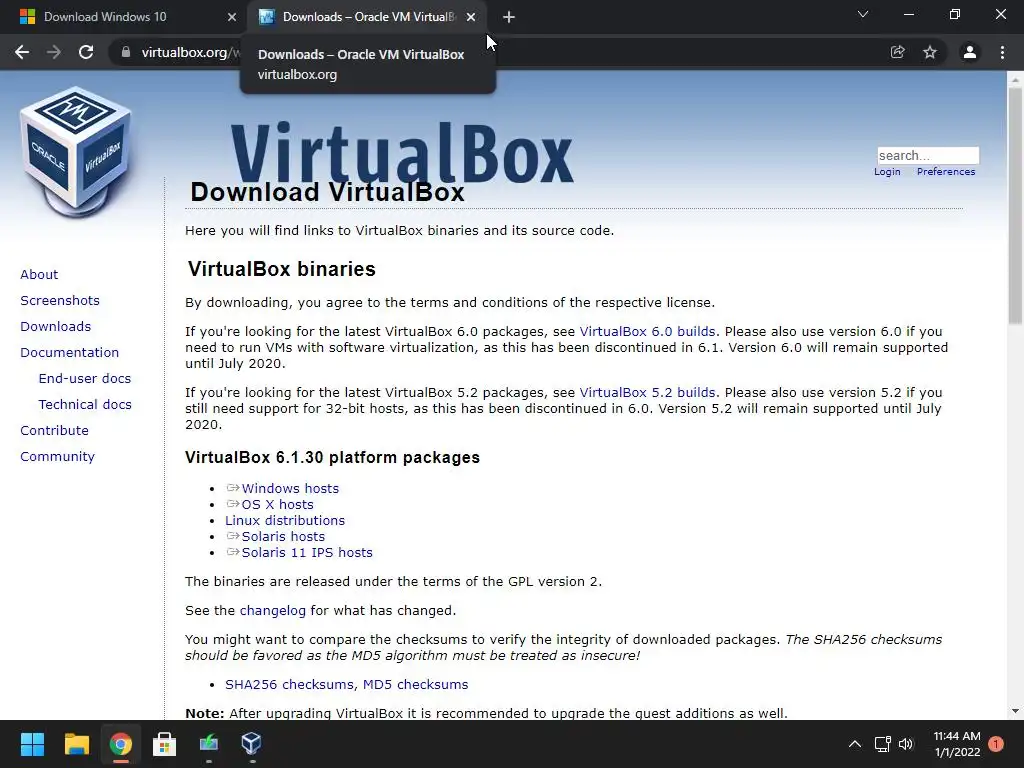The height and width of the screenshot is (768, 1024).
Task: Reload the current page
Action: pyautogui.click(x=86, y=52)
